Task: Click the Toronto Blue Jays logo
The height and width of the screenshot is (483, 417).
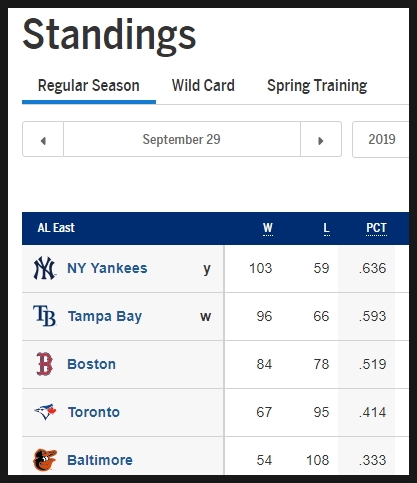Action: 45,412
